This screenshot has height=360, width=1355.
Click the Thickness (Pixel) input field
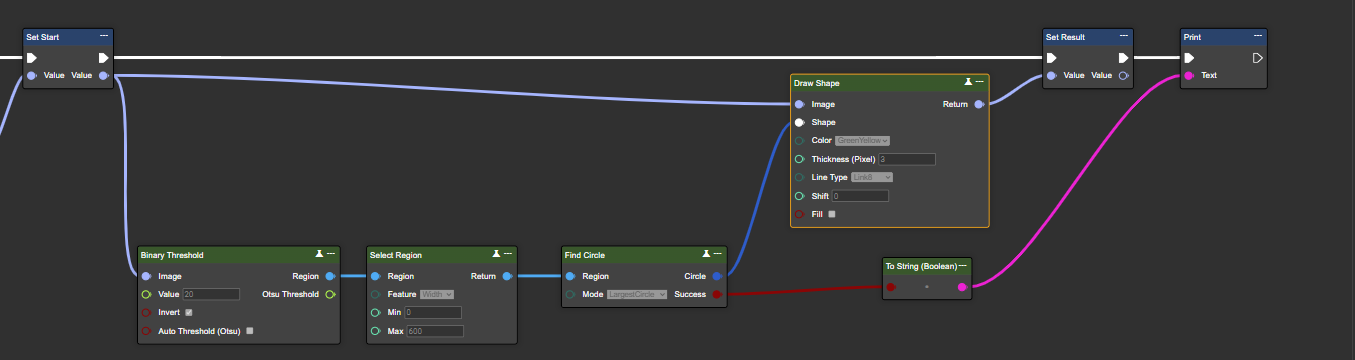click(907, 159)
